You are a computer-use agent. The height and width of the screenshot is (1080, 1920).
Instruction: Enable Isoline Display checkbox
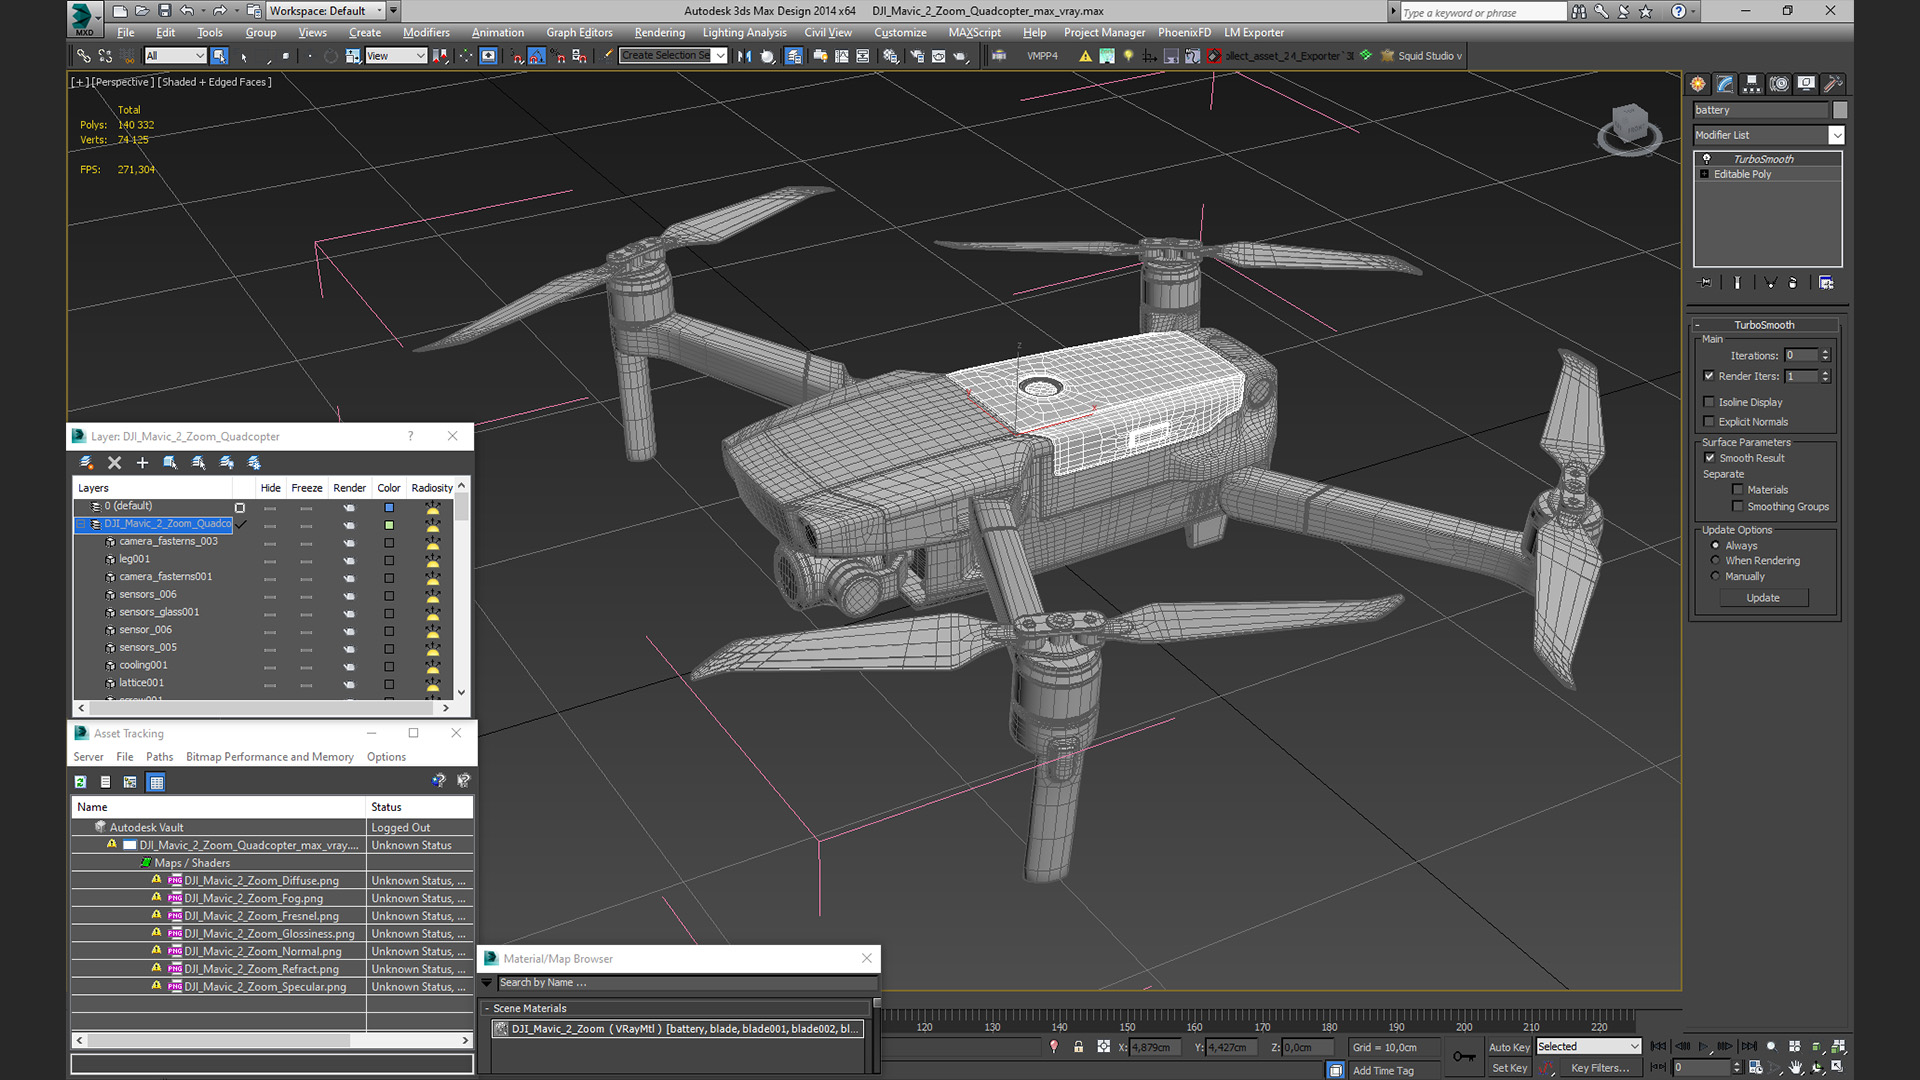click(x=1709, y=402)
